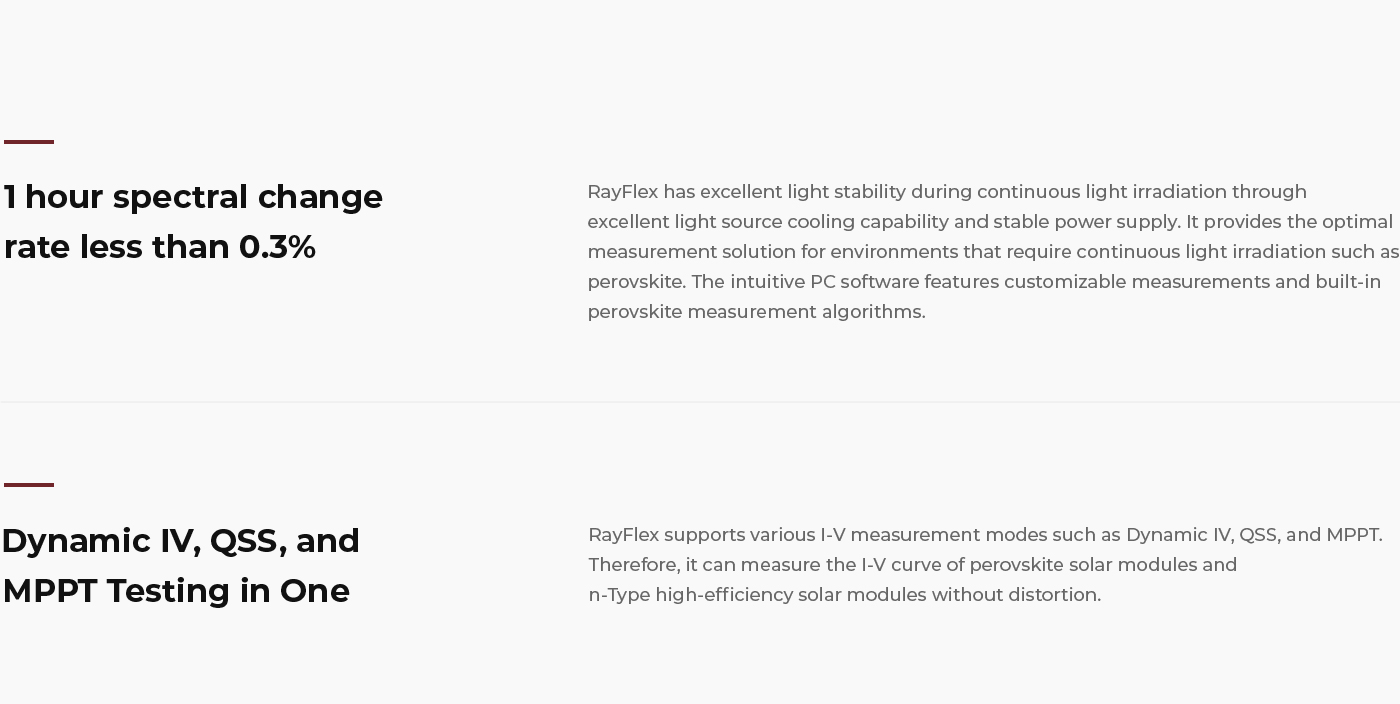This screenshot has height=704, width=1400.
Task: Click the line starting "Therefore, it can measure"
Action: pos(912,565)
